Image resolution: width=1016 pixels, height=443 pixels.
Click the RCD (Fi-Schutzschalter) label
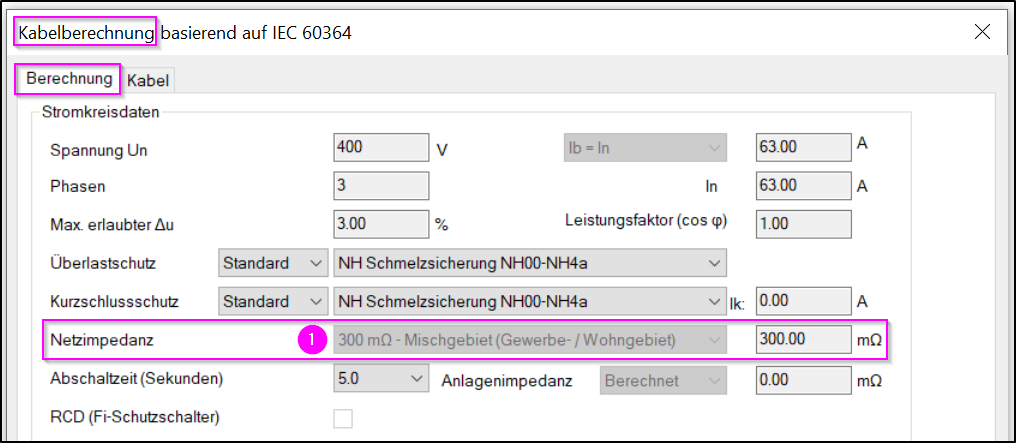pos(135,418)
